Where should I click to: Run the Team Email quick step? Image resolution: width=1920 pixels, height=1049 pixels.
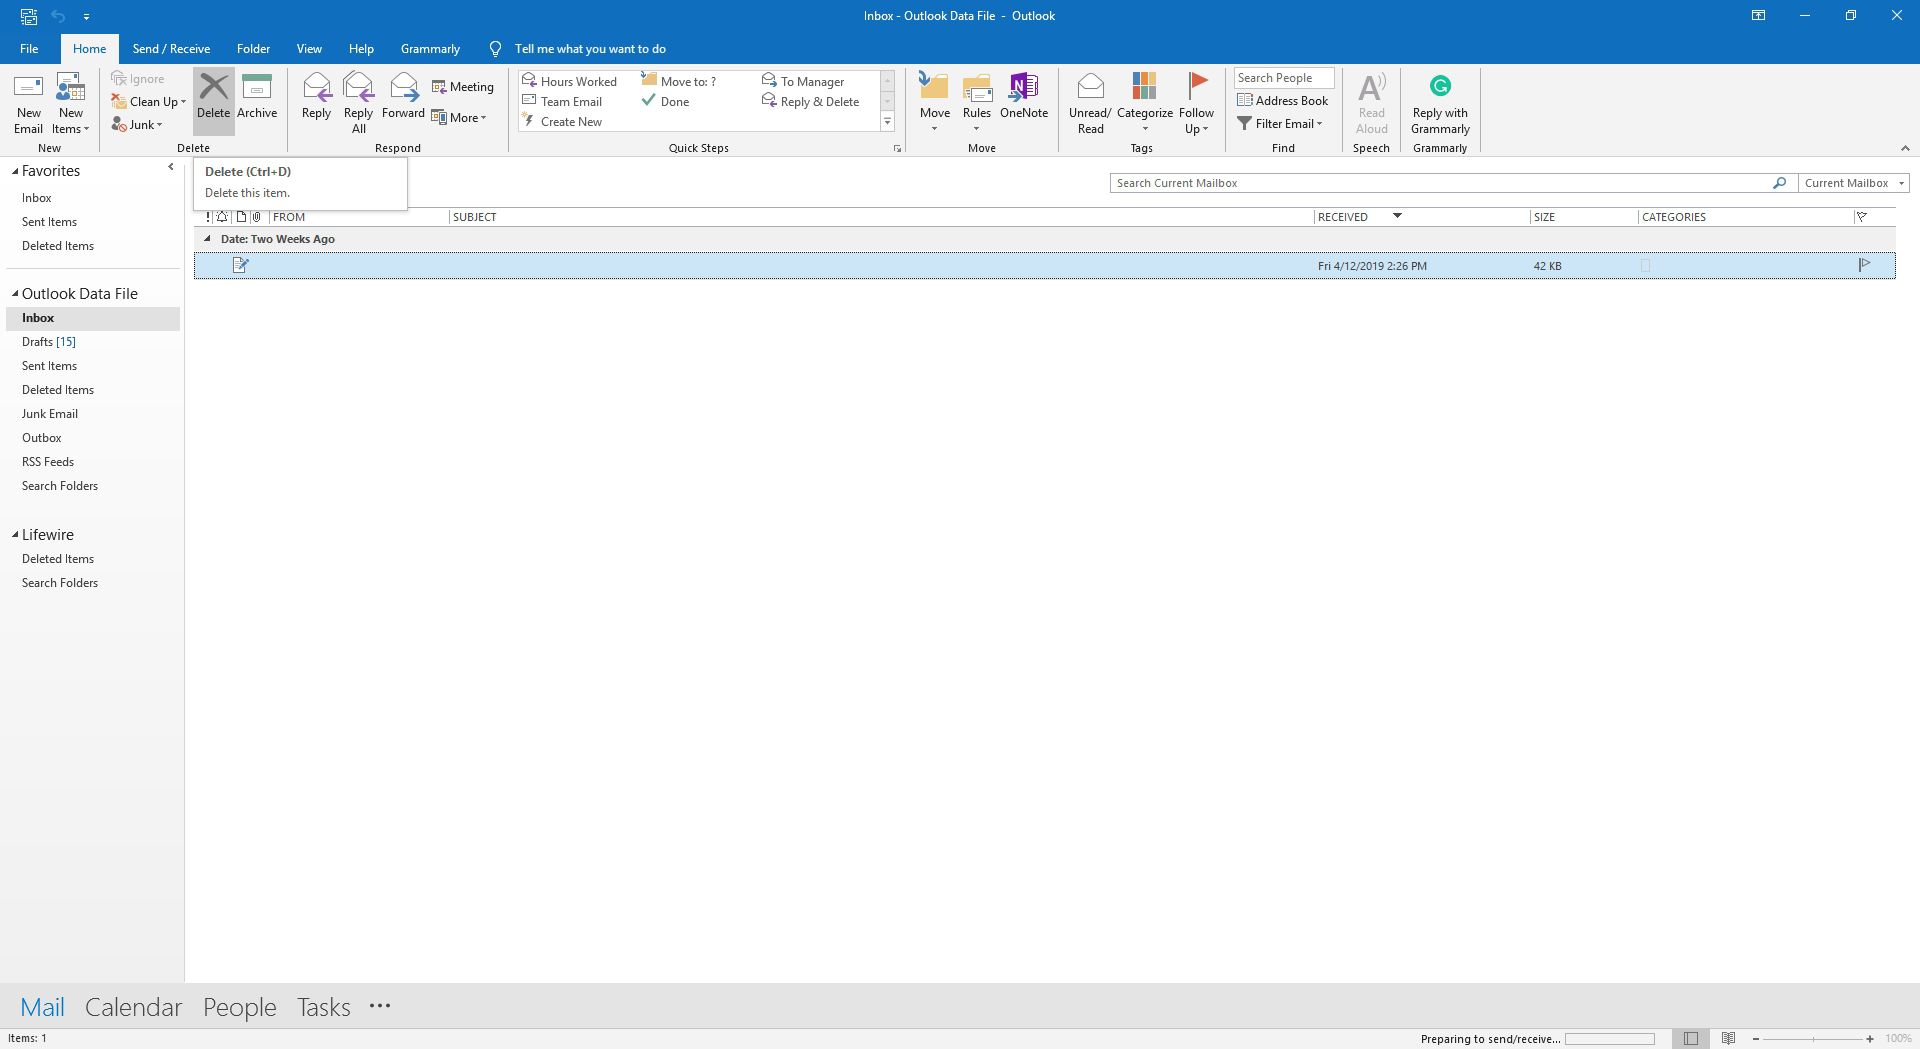[562, 101]
